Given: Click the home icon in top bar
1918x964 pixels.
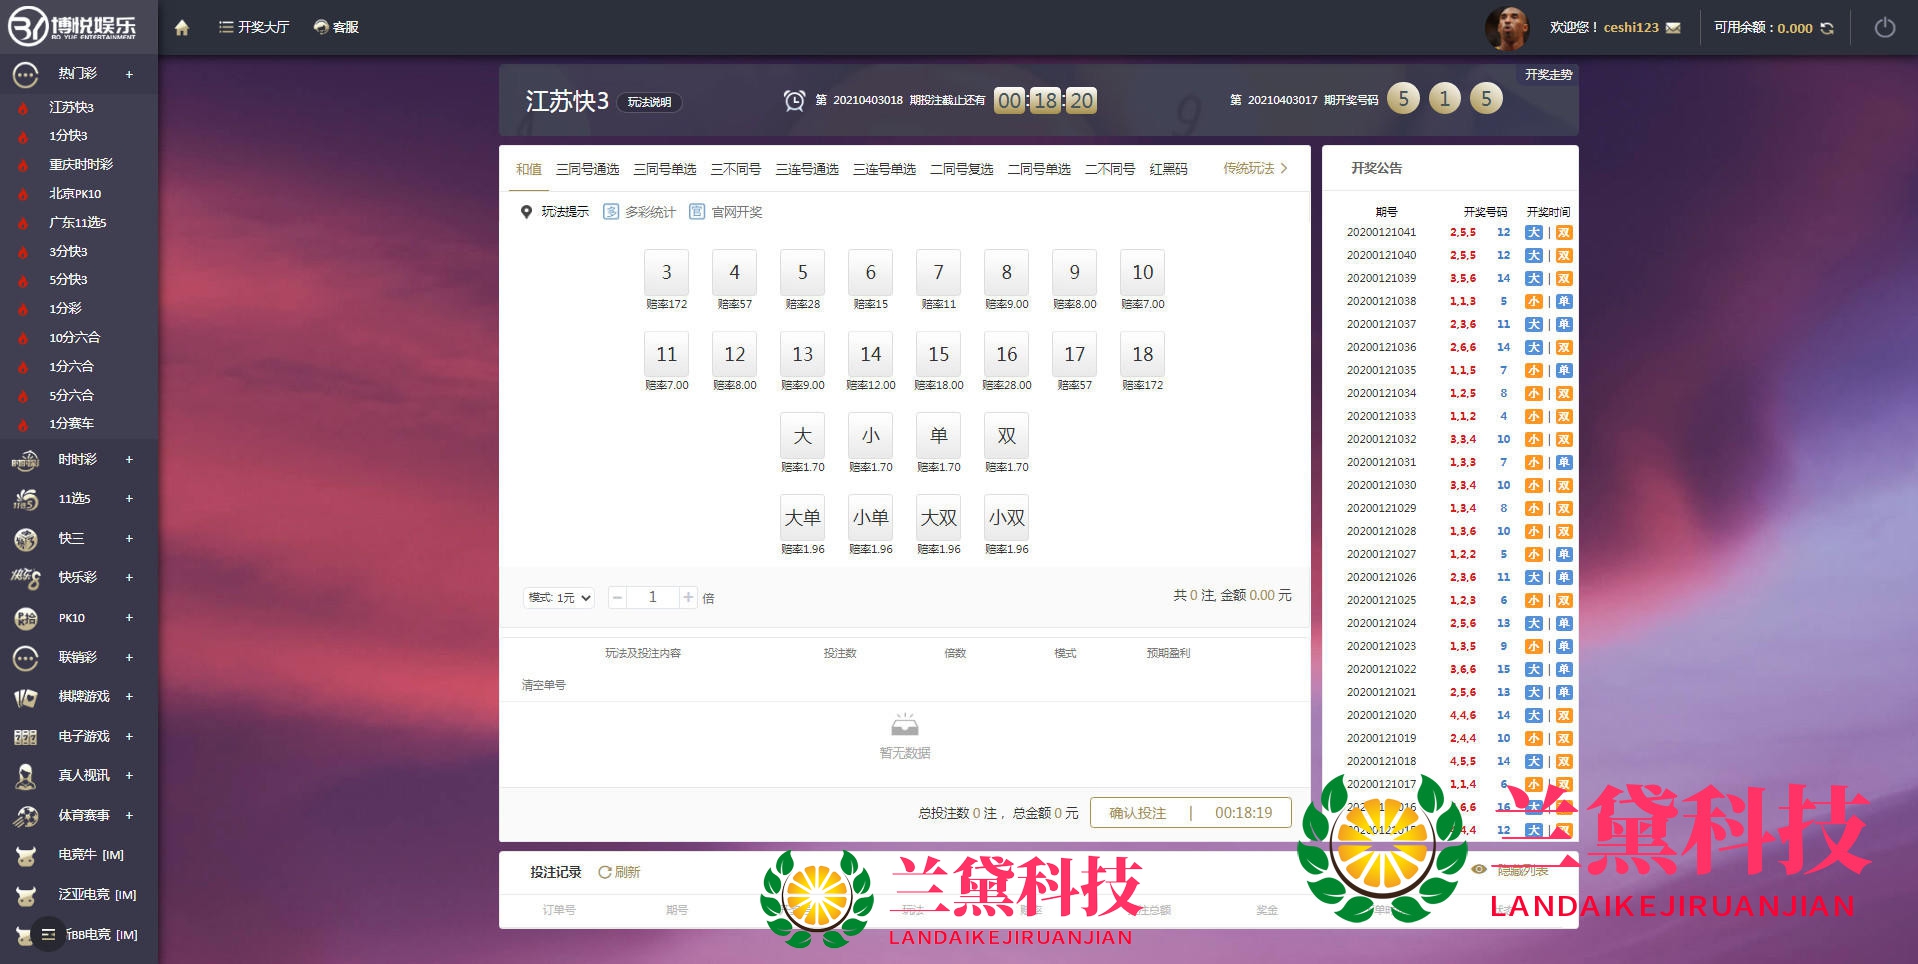Looking at the screenshot, I should tap(182, 28).
